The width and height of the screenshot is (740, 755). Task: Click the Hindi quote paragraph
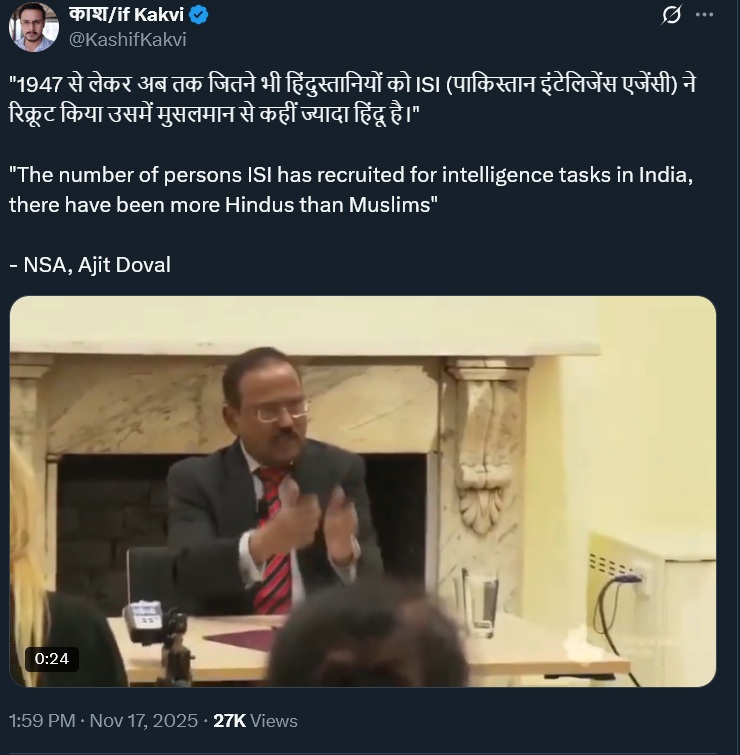350,98
